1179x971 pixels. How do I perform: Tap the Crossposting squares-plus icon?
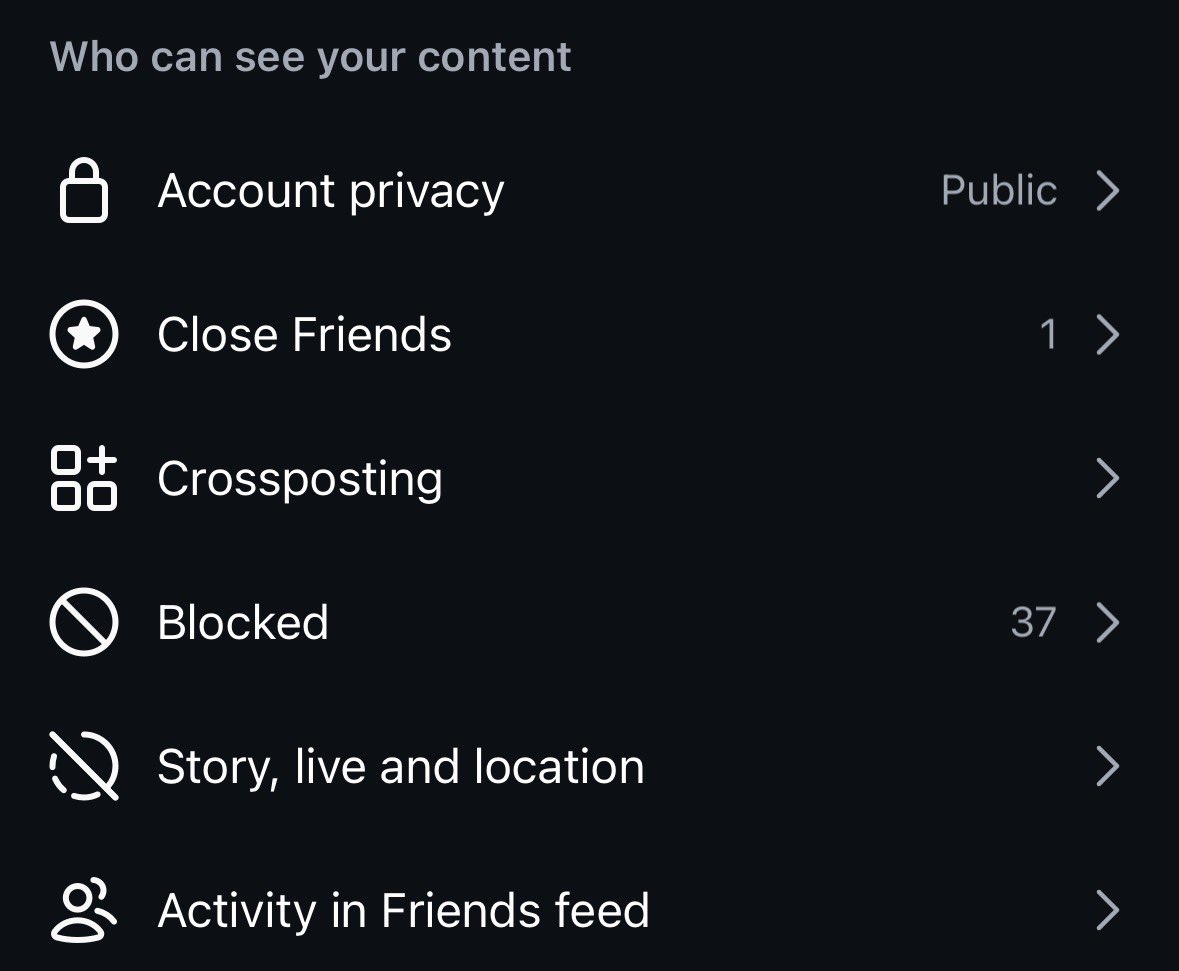click(x=83, y=478)
